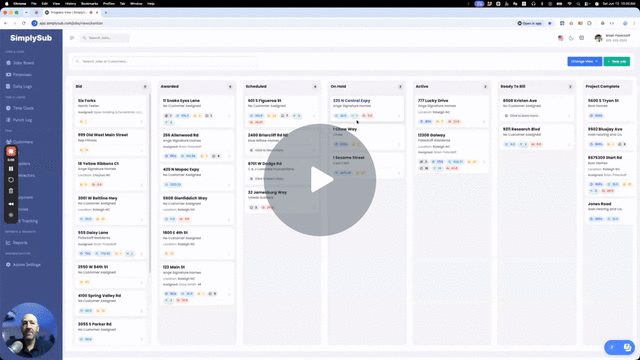Delete the recording with the trash icon

(x=11, y=191)
